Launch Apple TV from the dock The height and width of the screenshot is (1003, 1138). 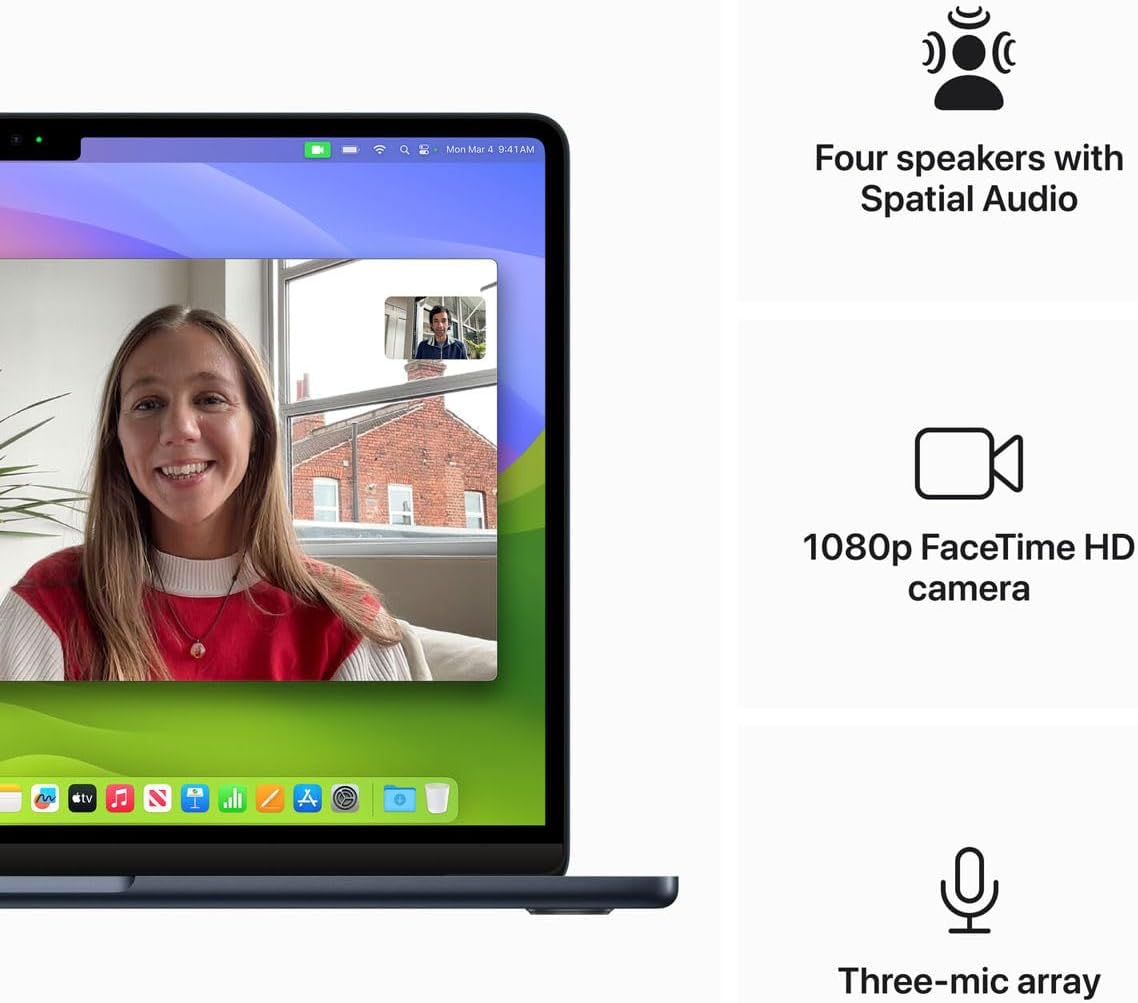pyautogui.click(x=82, y=798)
